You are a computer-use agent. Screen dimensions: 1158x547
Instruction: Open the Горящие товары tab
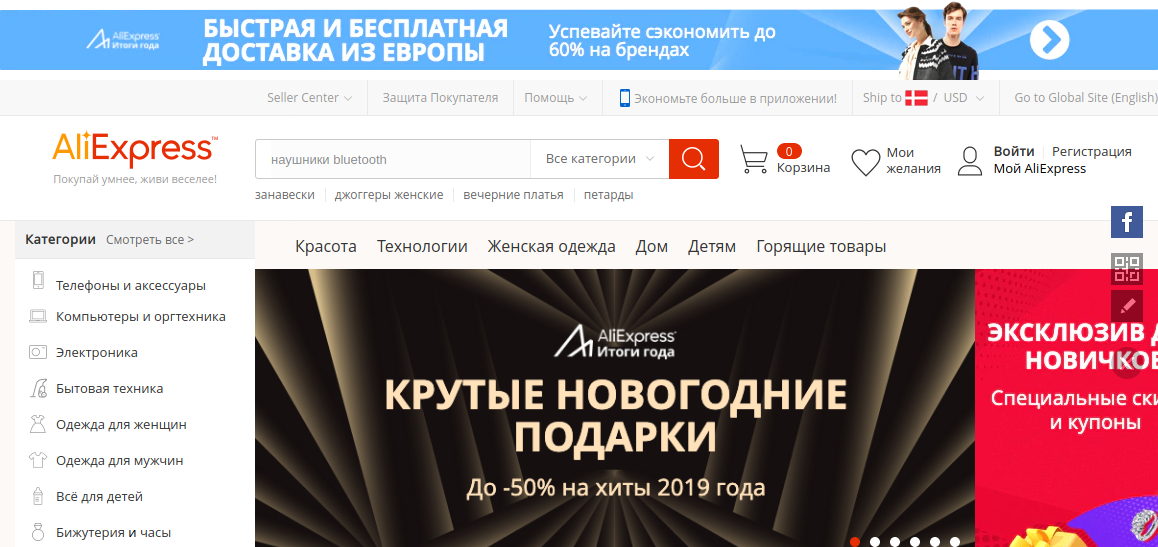pyautogui.click(x=821, y=247)
